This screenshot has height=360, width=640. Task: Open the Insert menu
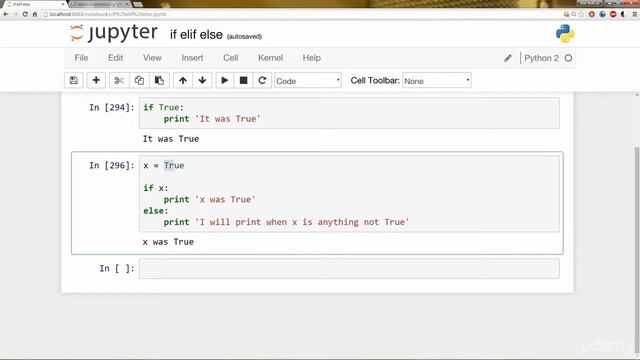192,58
